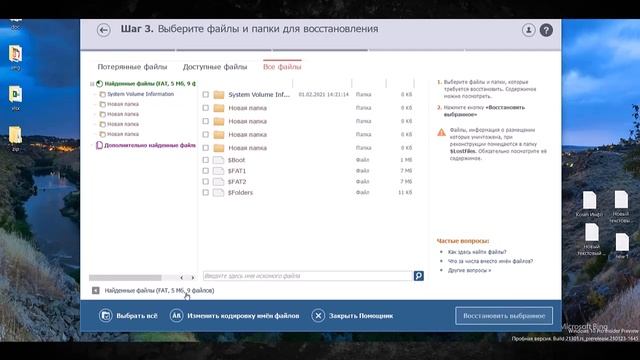
Task: Click the path bar square icon
Action: (96, 291)
